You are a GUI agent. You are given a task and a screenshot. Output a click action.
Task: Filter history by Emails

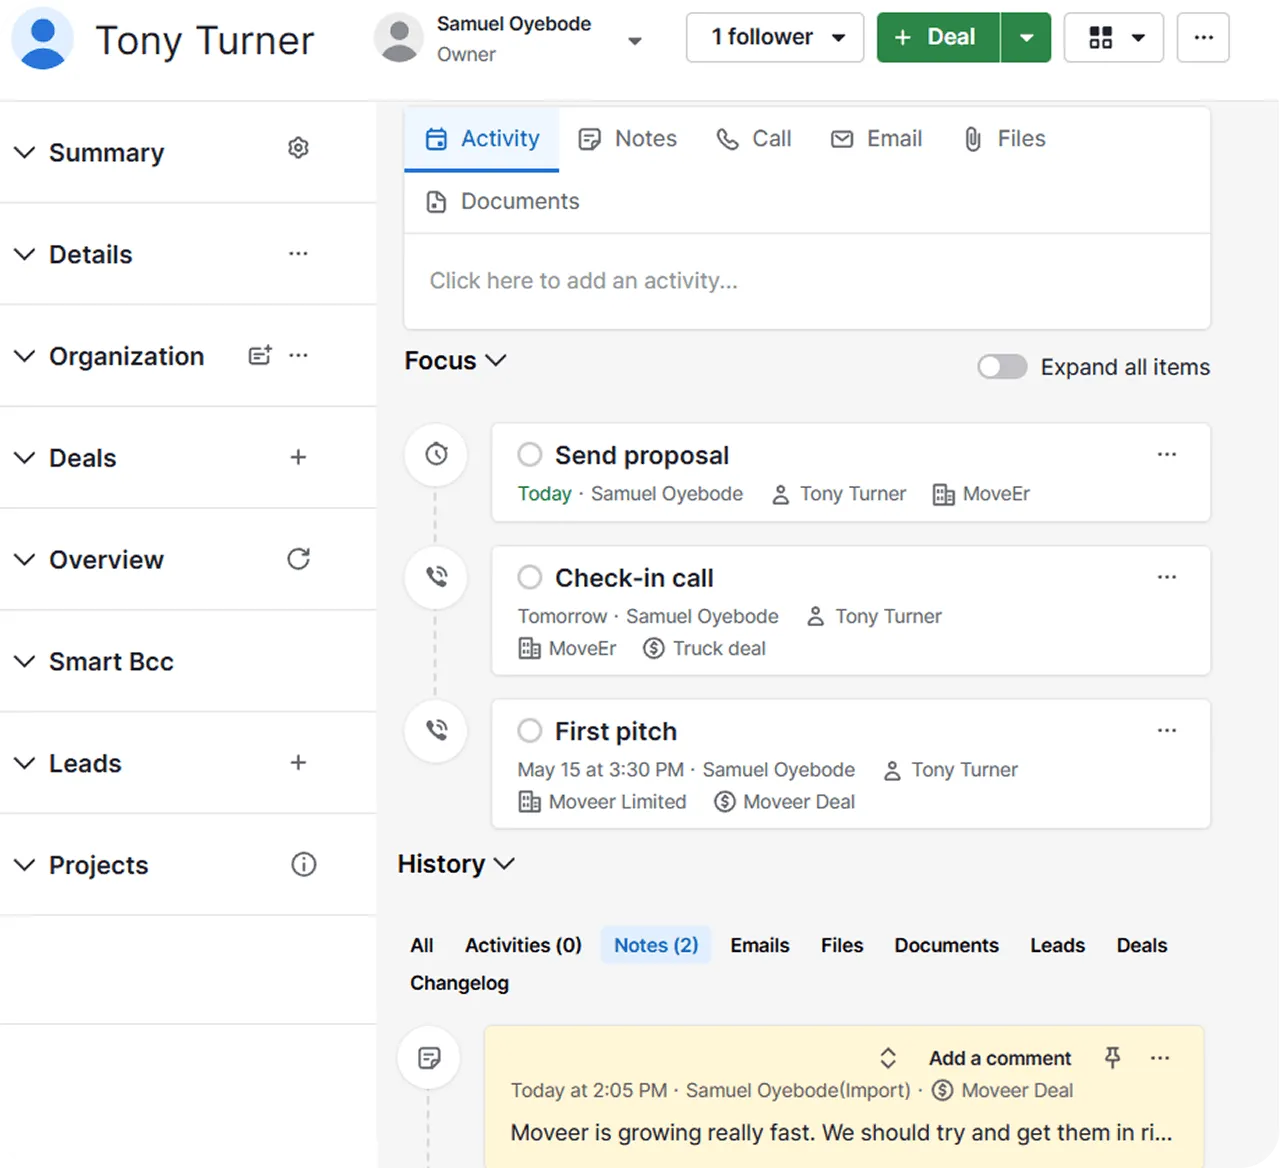click(x=760, y=945)
